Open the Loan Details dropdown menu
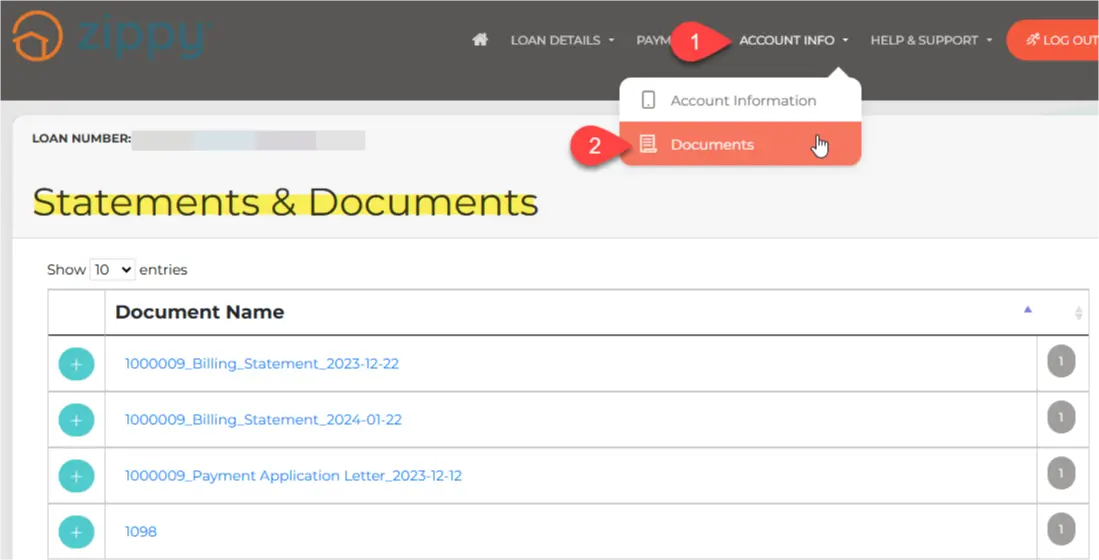Viewport: 1099px width, 560px height. click(x=561, y=40)
